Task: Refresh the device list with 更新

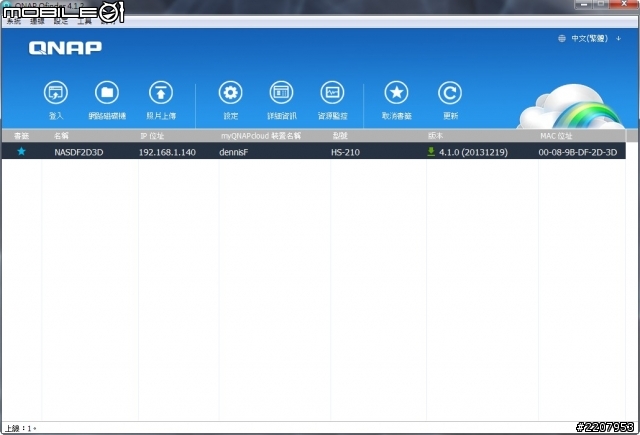Action: pos(450,93)
